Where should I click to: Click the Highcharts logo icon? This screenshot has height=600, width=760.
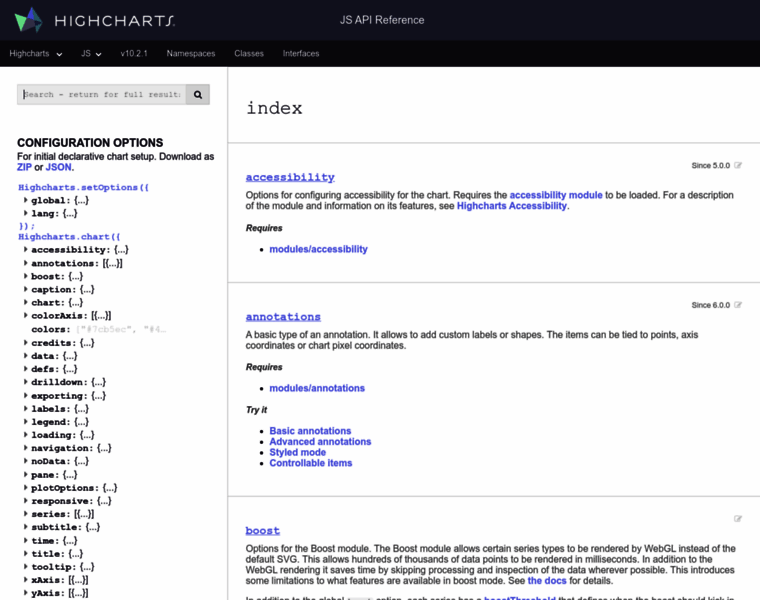(29, 19)
